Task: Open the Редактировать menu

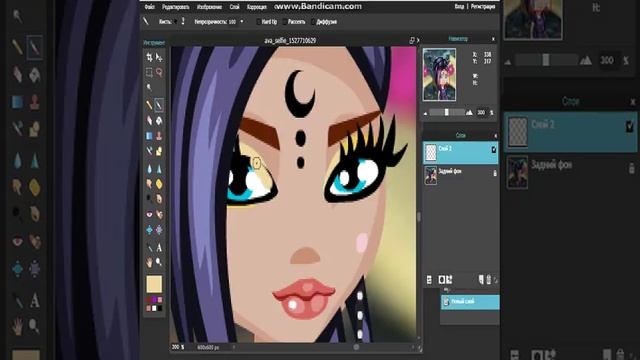Action: coord(176,7)
